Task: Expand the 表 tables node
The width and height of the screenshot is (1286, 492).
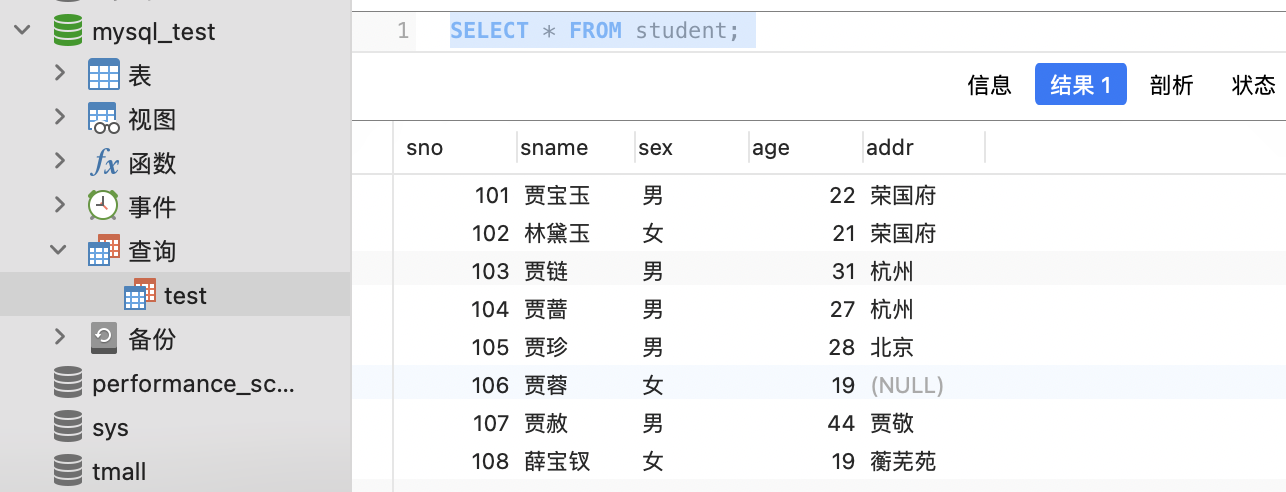Action: point(60,75)
